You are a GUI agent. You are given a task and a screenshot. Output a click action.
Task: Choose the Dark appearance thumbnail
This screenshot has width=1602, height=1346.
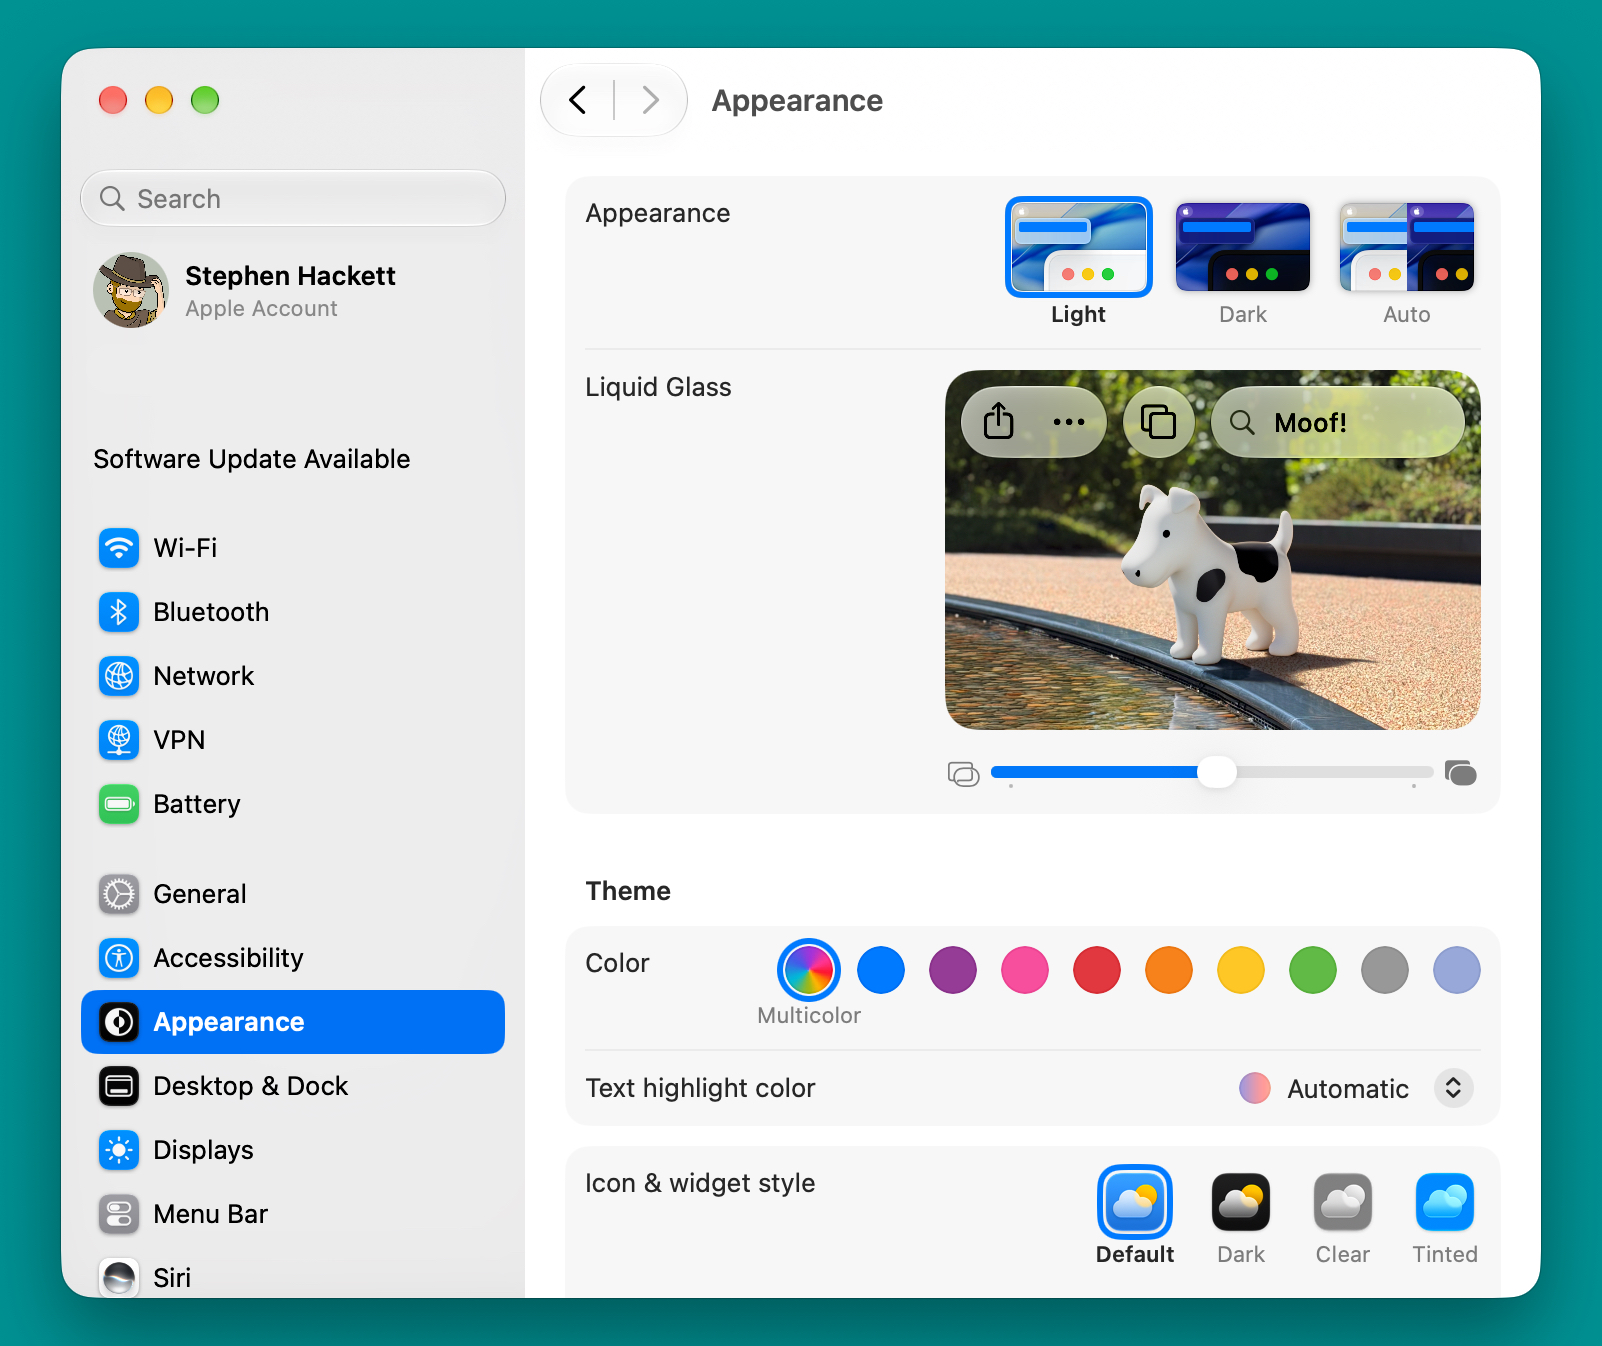pyautogui.click(x=1243, y=247)
